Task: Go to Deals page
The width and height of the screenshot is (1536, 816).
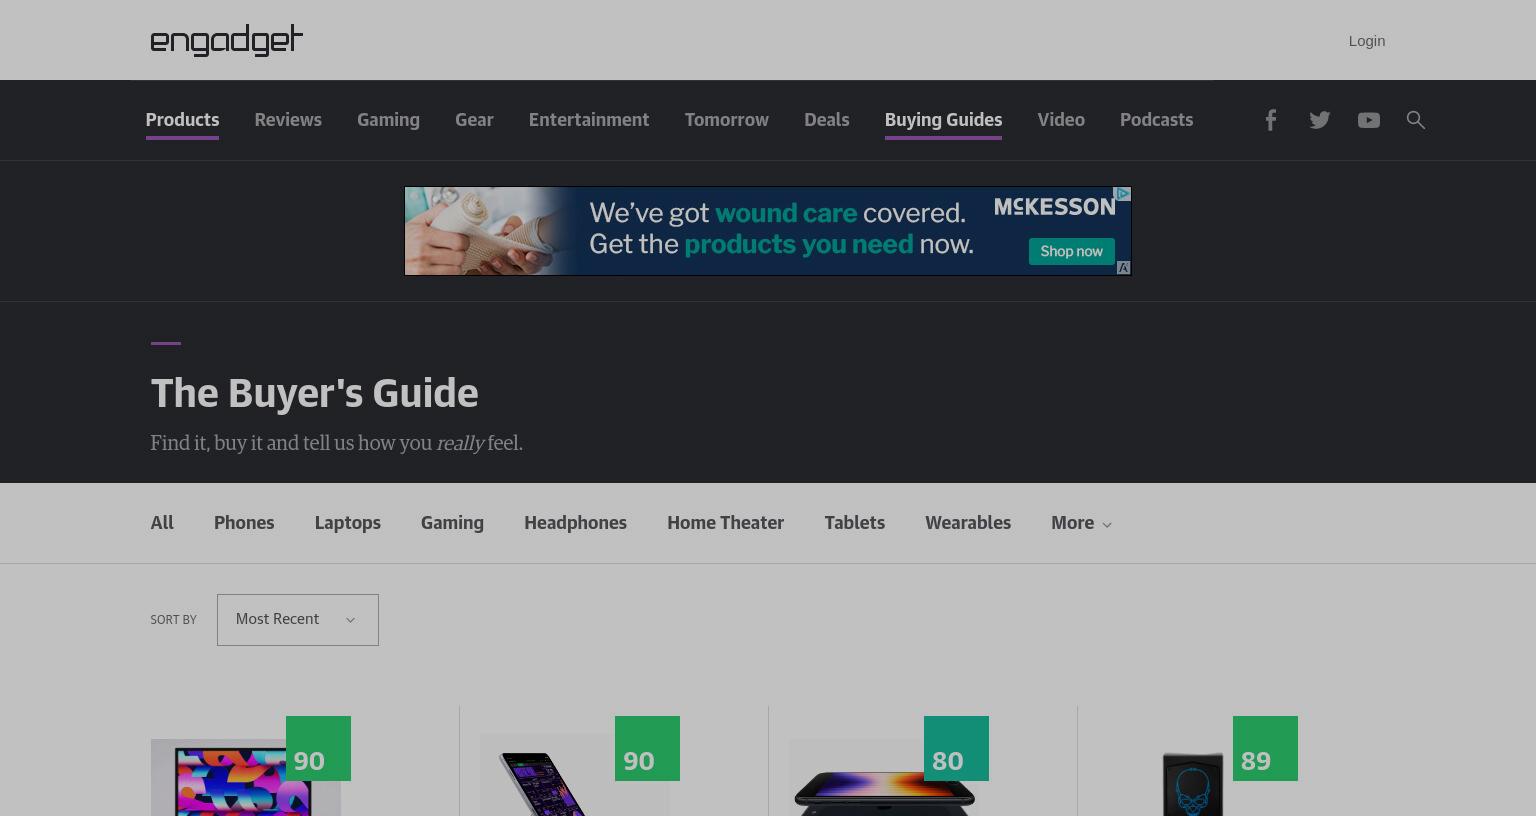Action: (826, 120)
